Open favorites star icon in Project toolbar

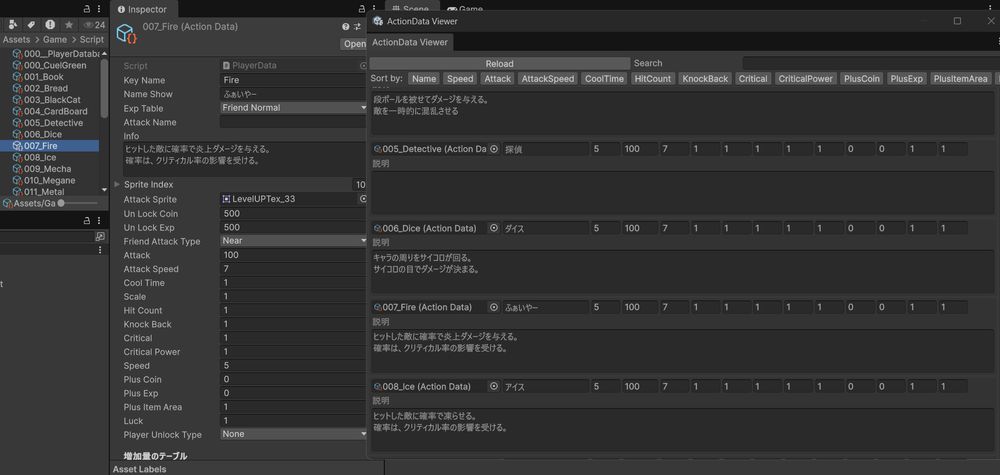click(x=69, y=25)
